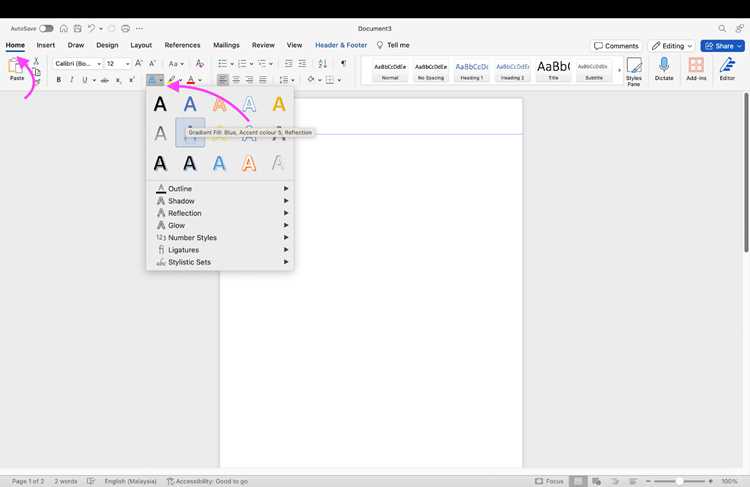Open the font size dropdown

tap(118, 63)
